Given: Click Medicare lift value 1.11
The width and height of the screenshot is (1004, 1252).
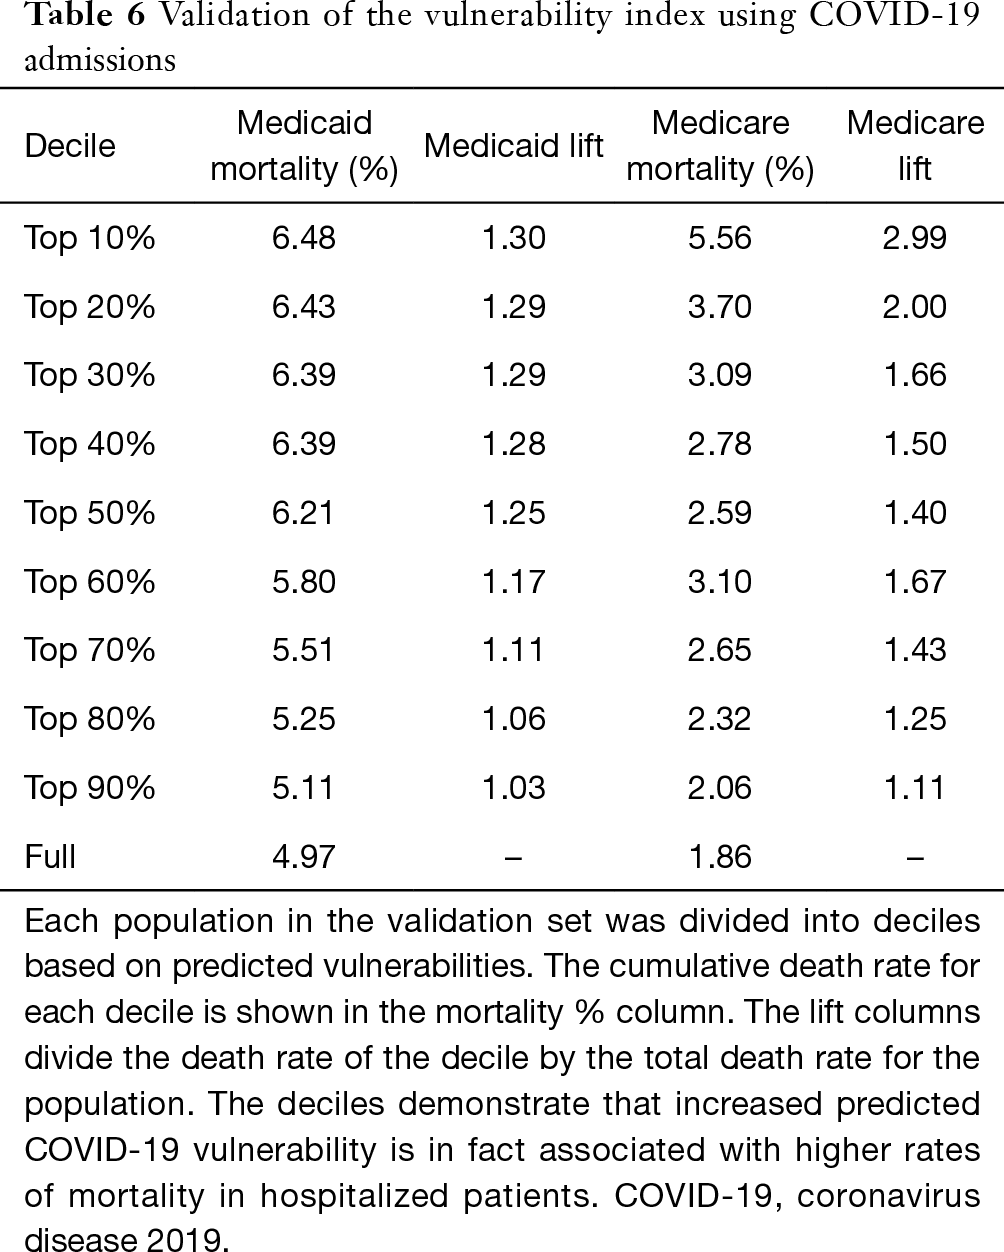Looking at the screenshot, I should (914, 788).
